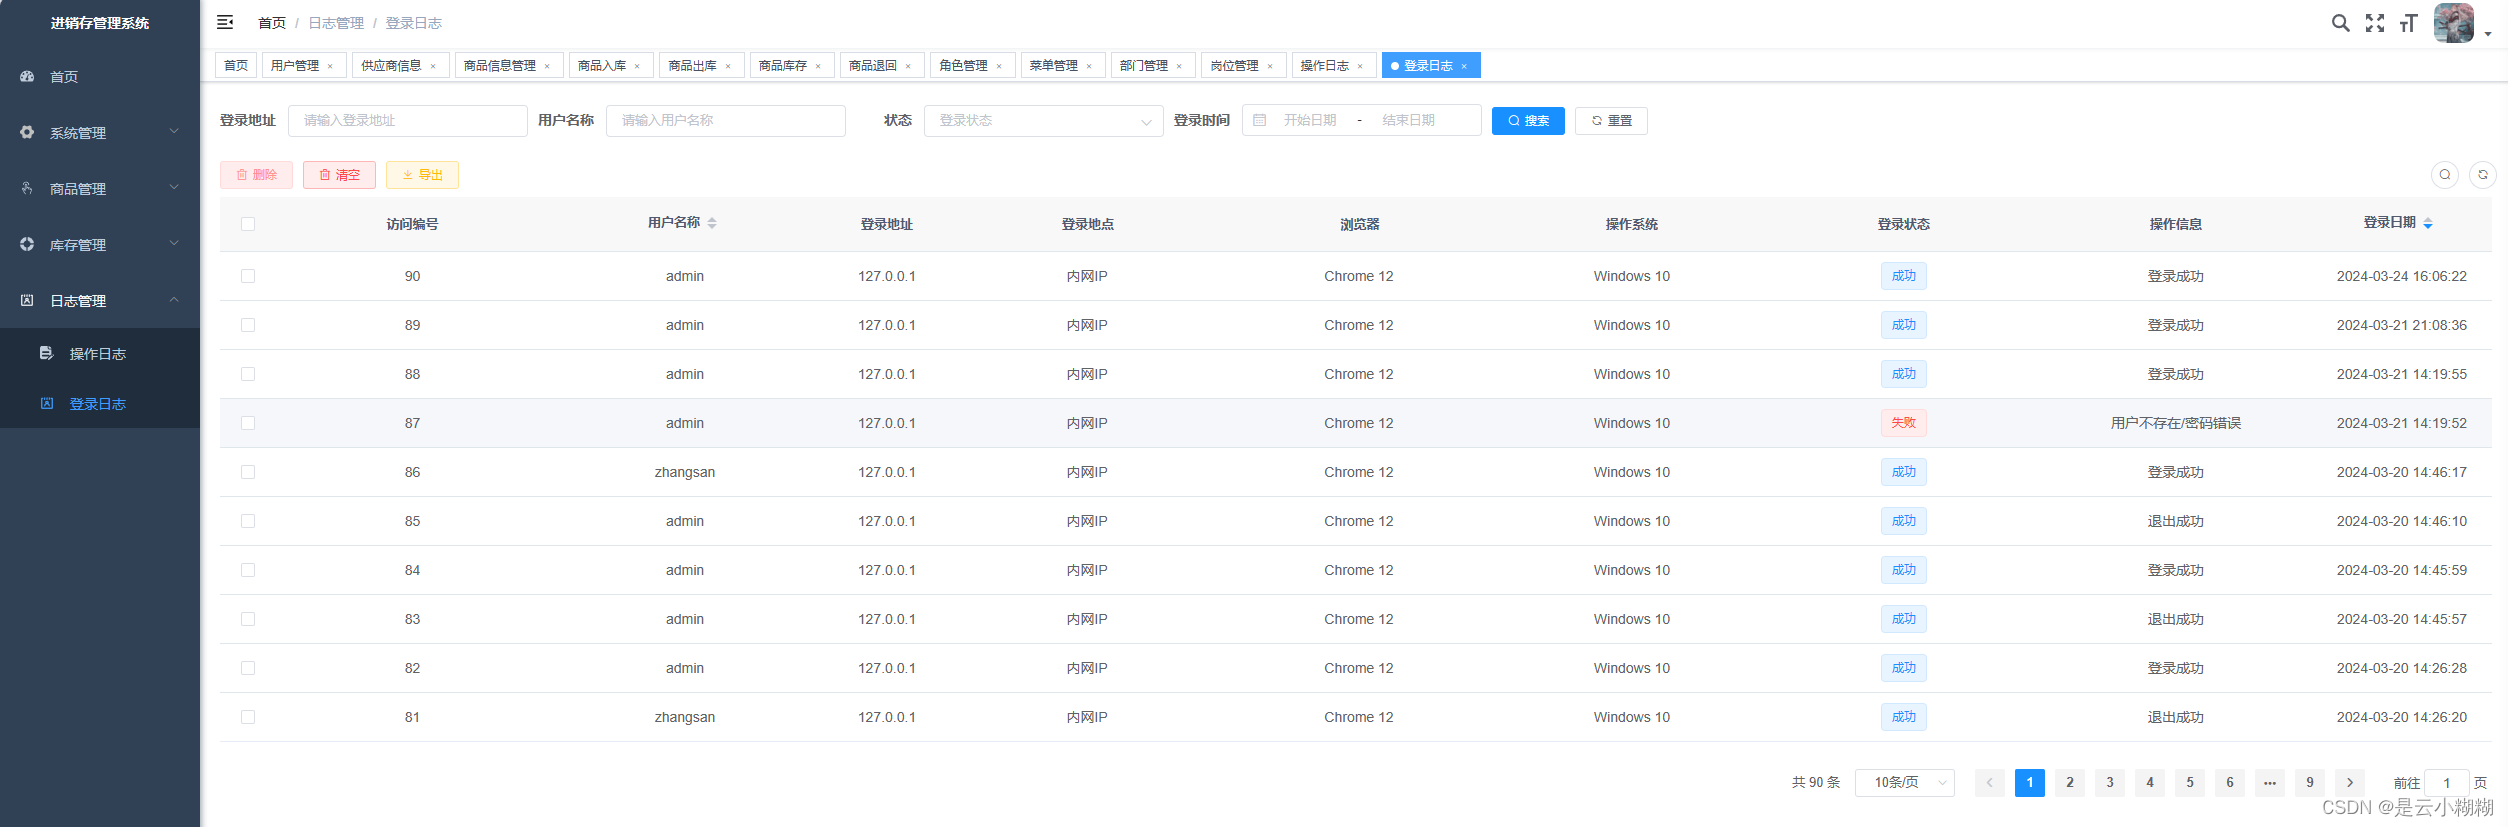The image size is (2508, 827).
Task: Open the top bar search icon
Action: (x=2340, y=23)
